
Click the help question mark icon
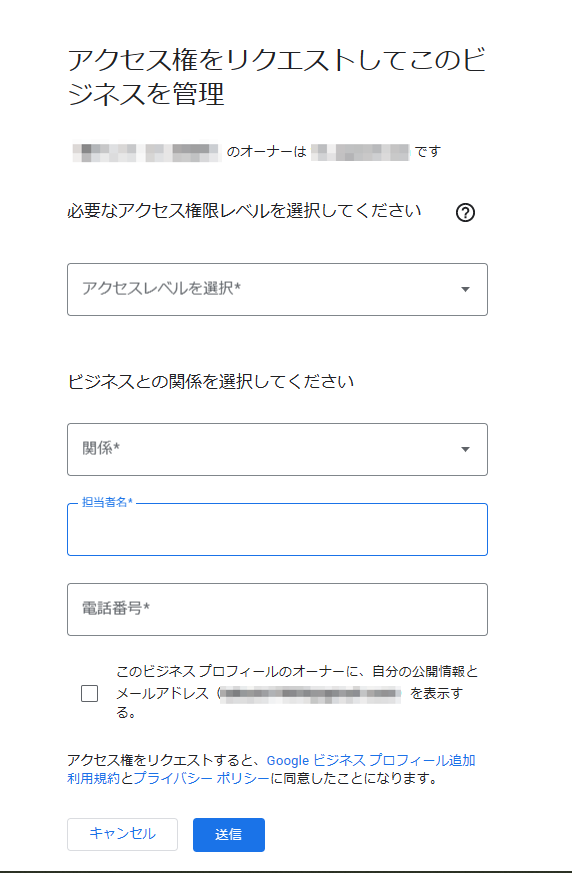465,212
